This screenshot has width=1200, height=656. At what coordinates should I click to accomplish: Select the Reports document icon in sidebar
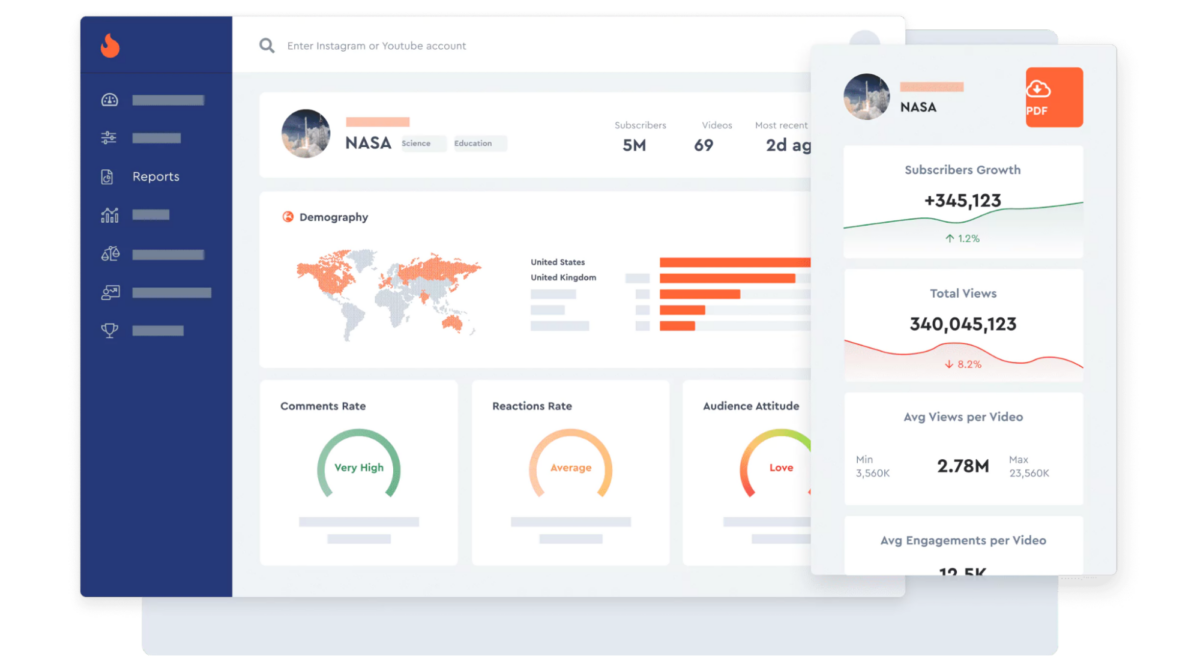pos(109,176)
